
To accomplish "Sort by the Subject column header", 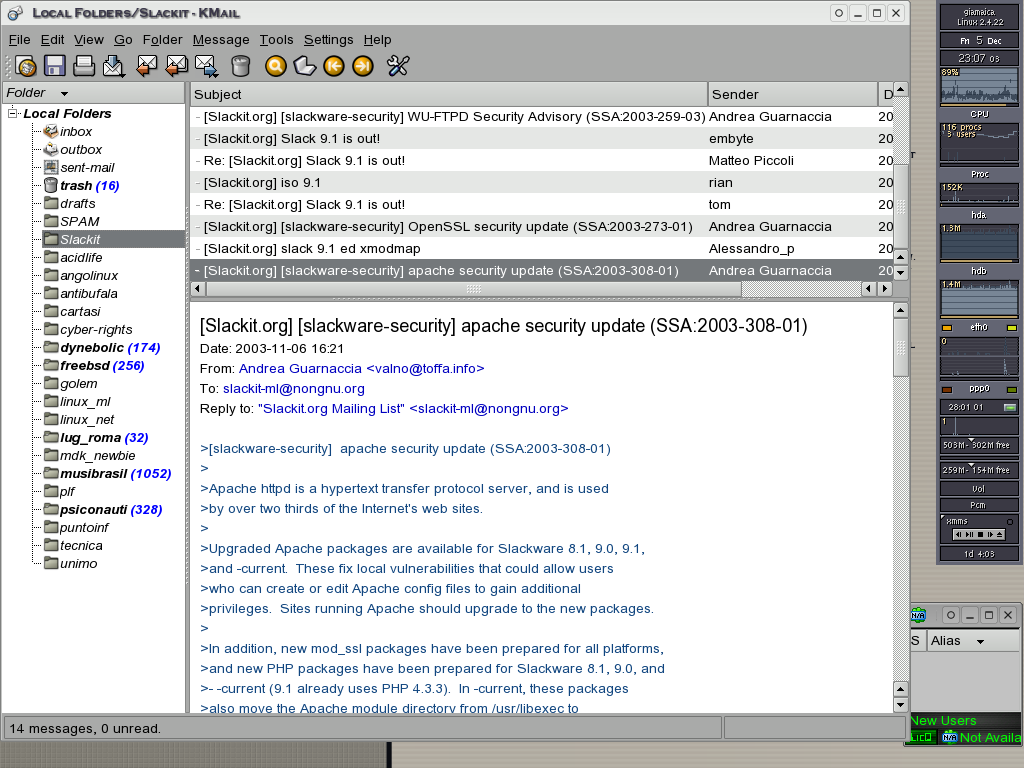I will [x=449, y=95].
